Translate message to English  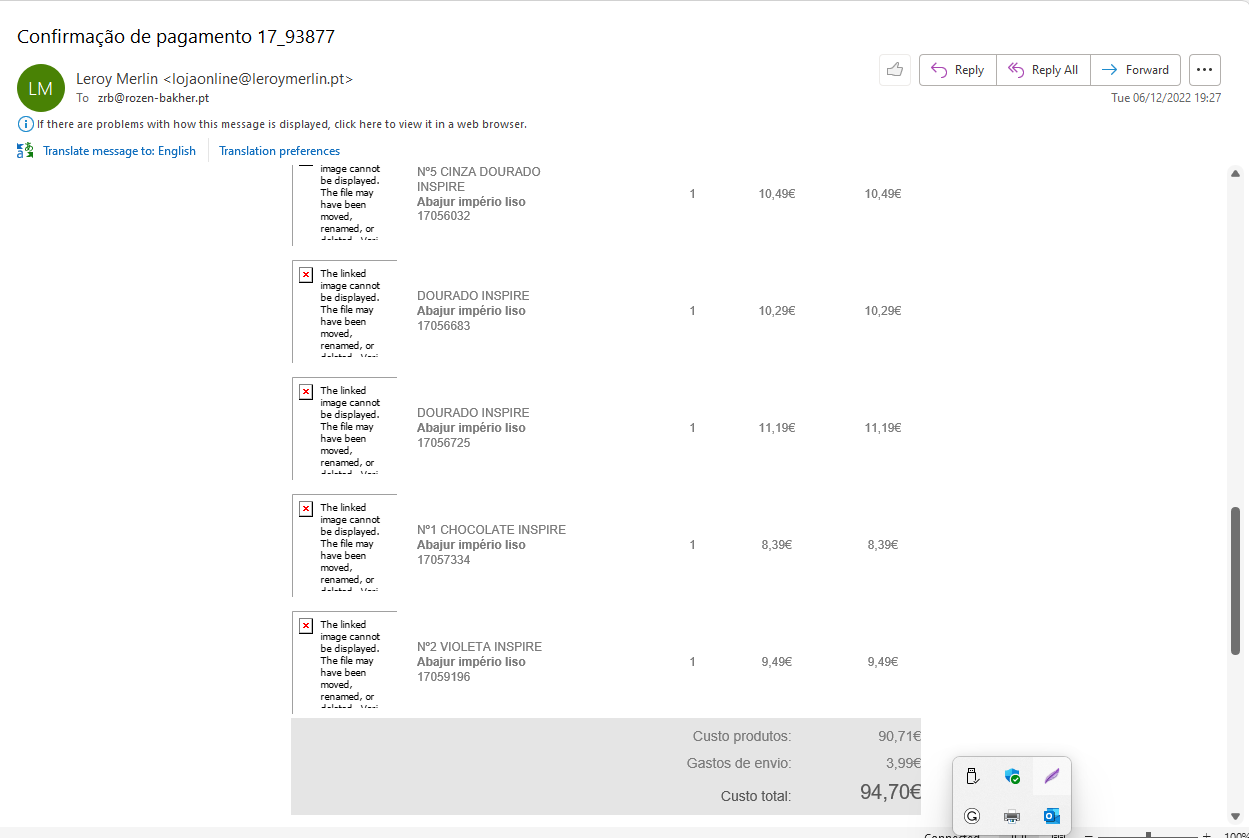pos(119,151)
